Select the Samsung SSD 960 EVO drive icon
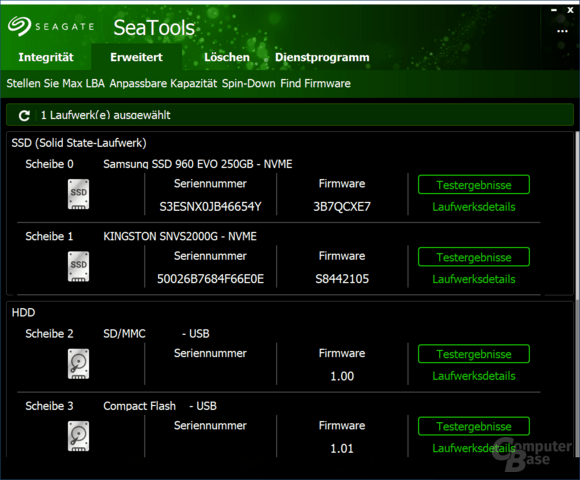 click(x=78, y=194)
